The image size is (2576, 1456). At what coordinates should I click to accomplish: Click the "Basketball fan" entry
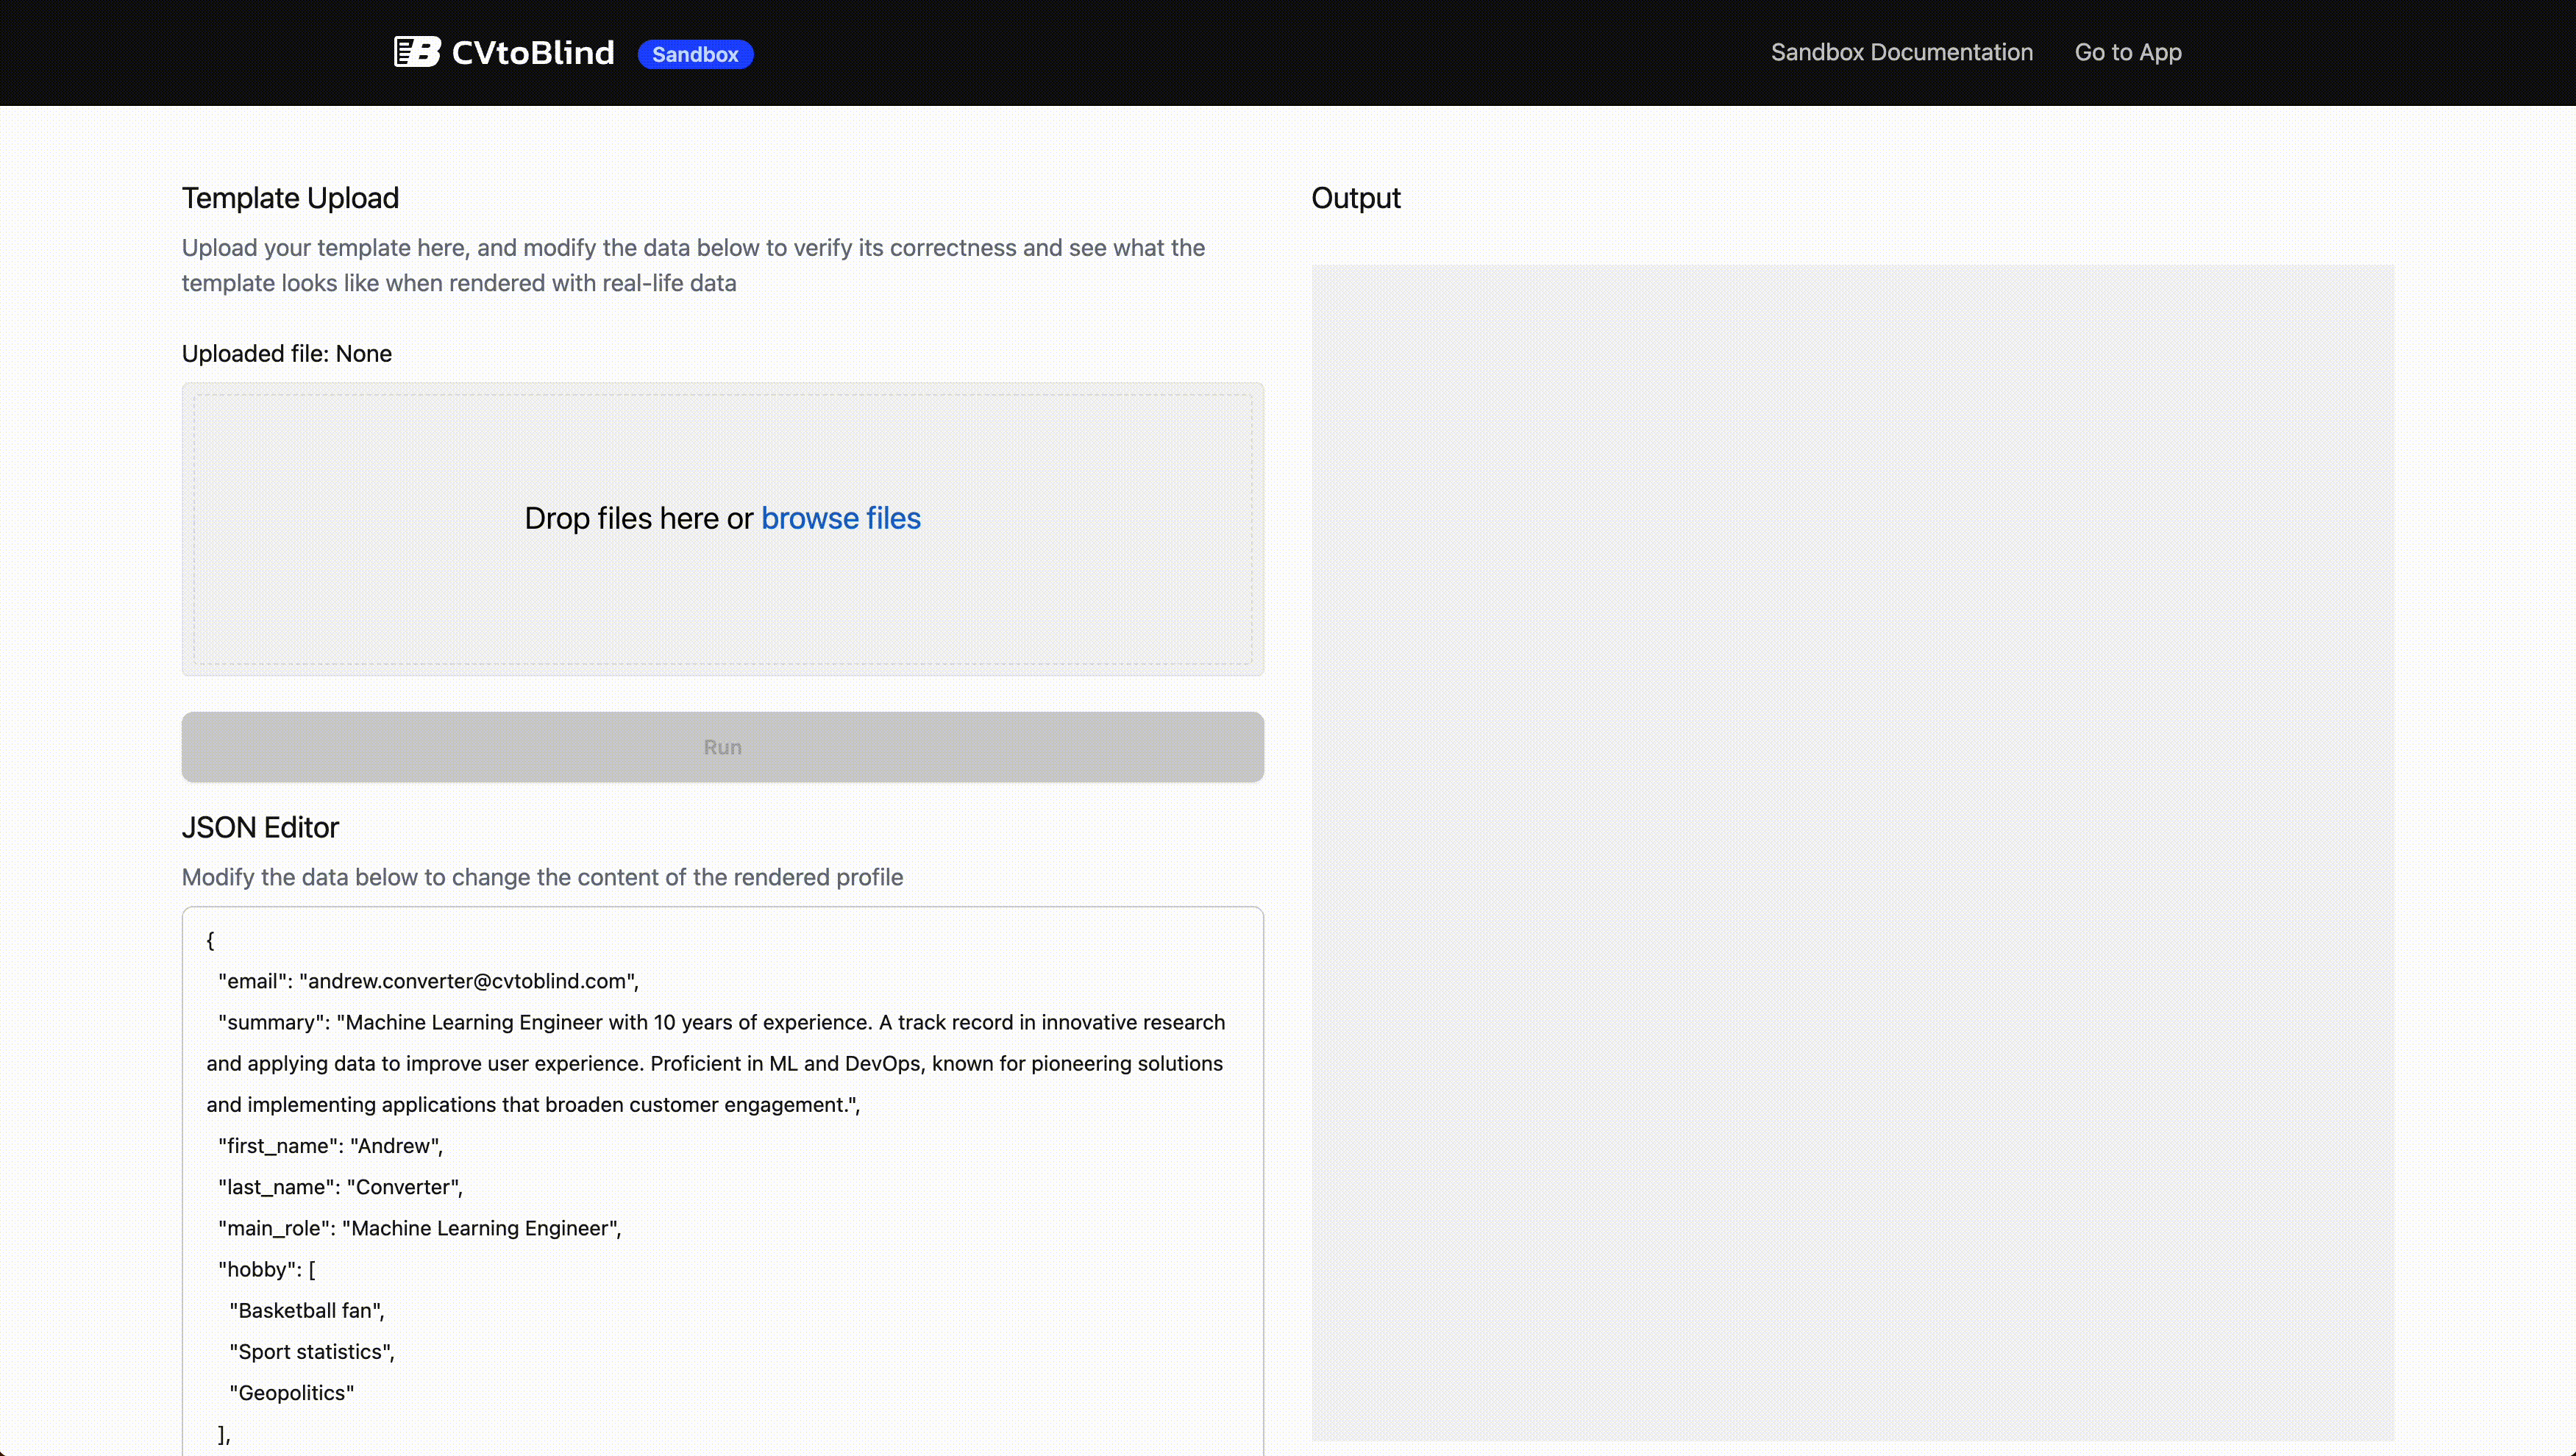pos(307,1310)
